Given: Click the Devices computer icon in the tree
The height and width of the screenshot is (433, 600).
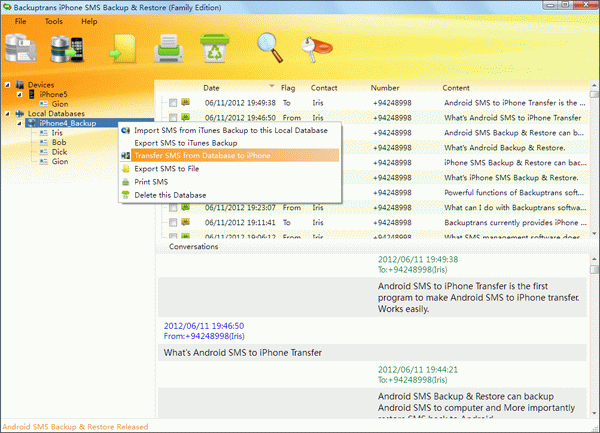Looking at the screenshot, I should [20, 85].
